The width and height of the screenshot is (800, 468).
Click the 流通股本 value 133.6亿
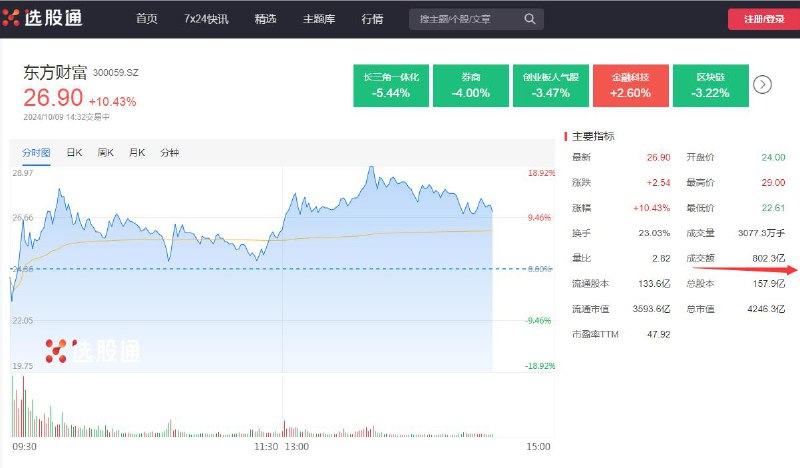(x=654, y=284)
